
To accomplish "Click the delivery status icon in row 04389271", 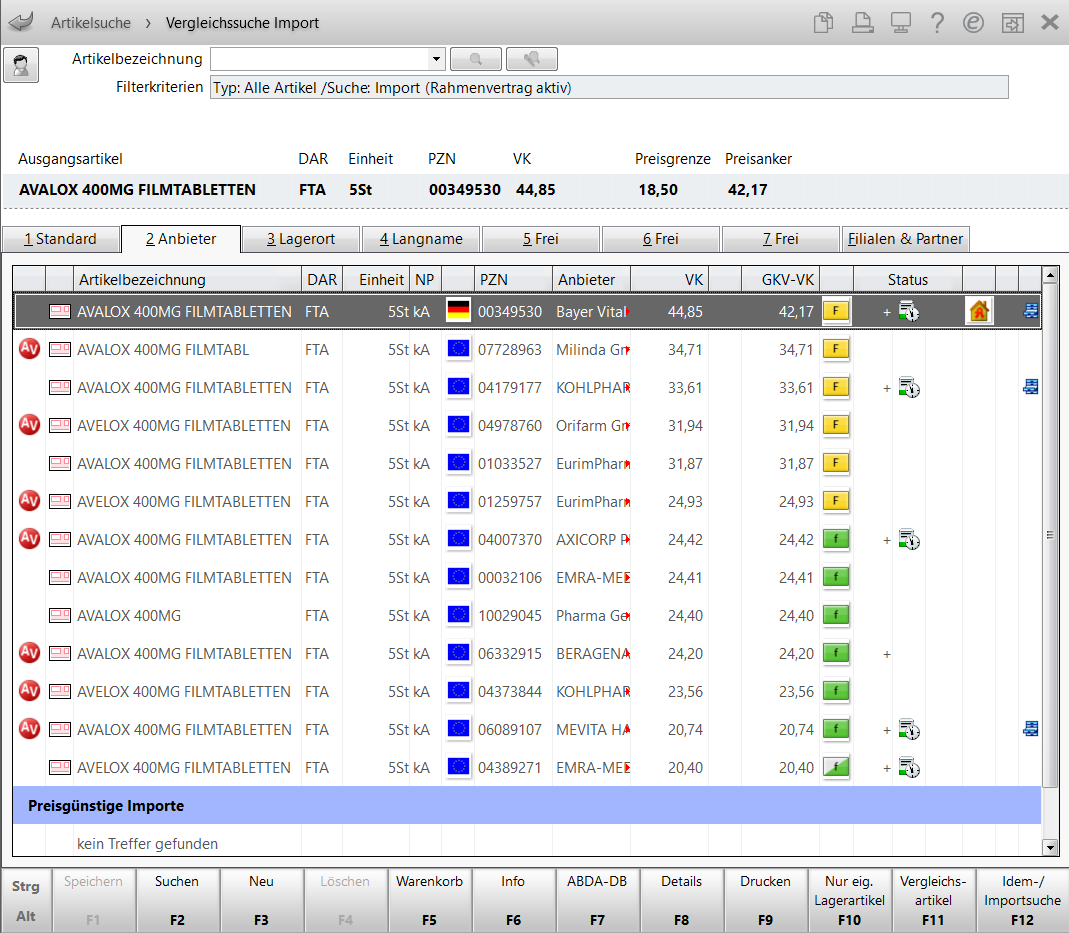I will [x=909, y=768].
